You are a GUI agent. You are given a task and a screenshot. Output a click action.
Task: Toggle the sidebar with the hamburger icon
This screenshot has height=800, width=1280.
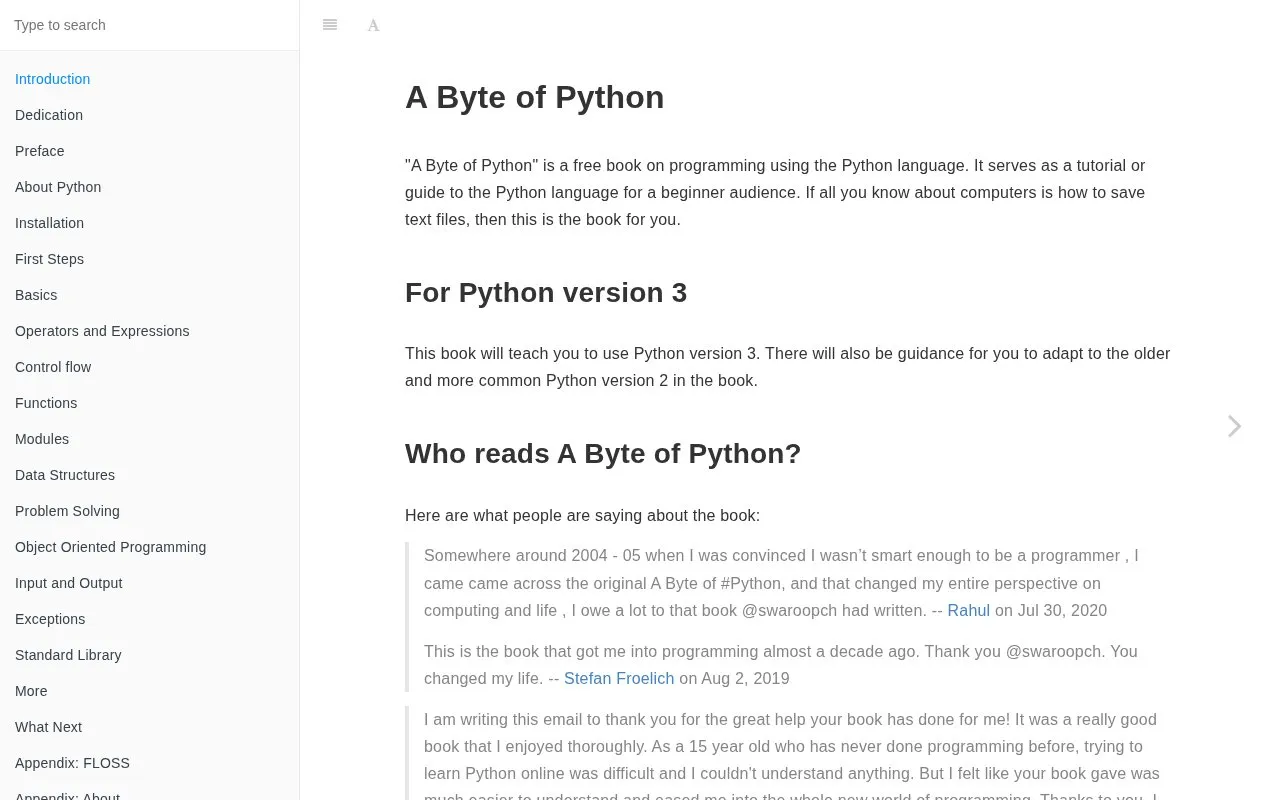coord(330,25)
